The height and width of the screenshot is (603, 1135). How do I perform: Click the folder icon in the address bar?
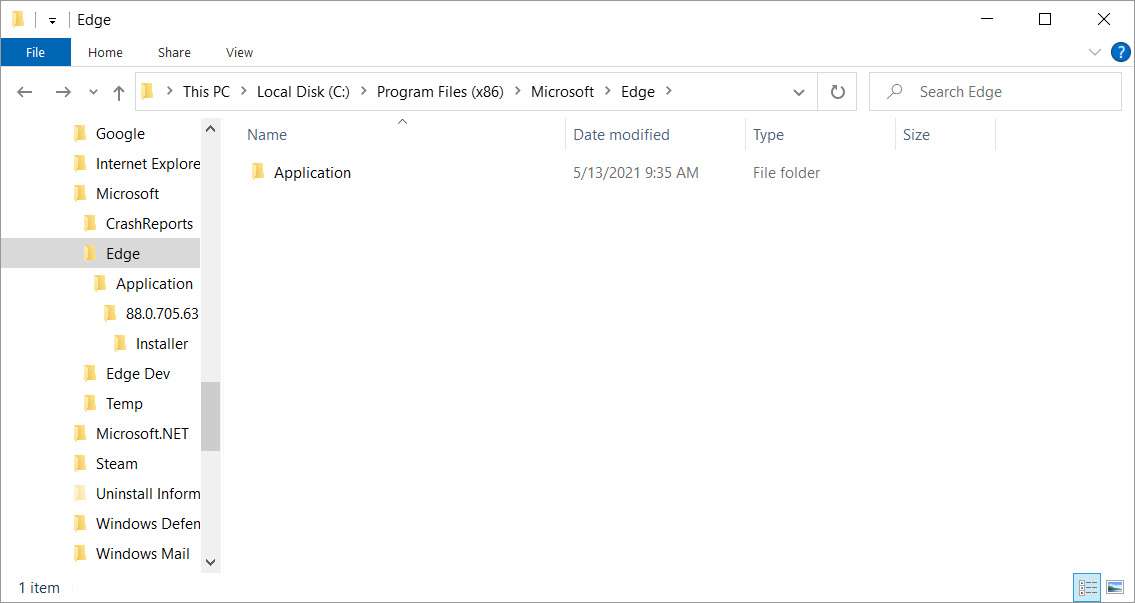[148, 91]
